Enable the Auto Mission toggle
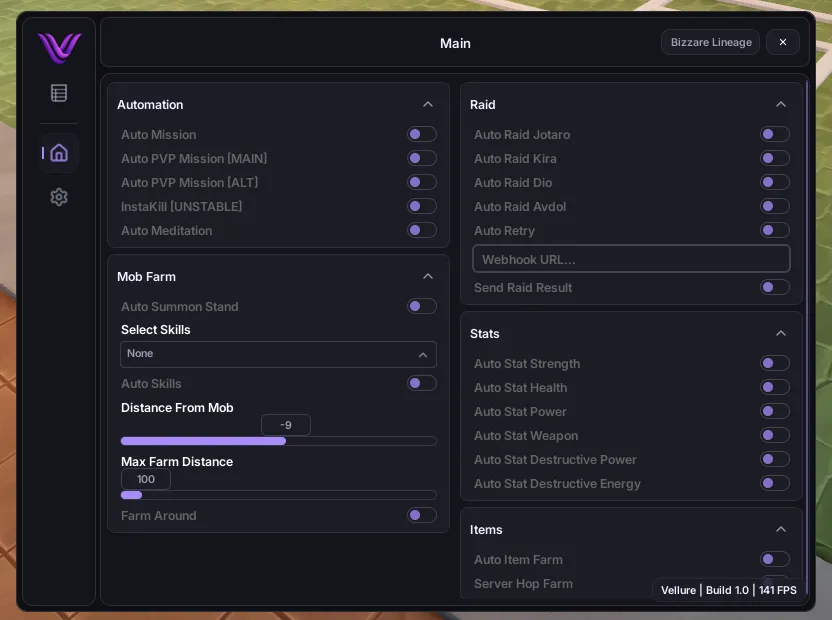Image resolution: width=832 pixels, height=620 pixels. point(421,134)
